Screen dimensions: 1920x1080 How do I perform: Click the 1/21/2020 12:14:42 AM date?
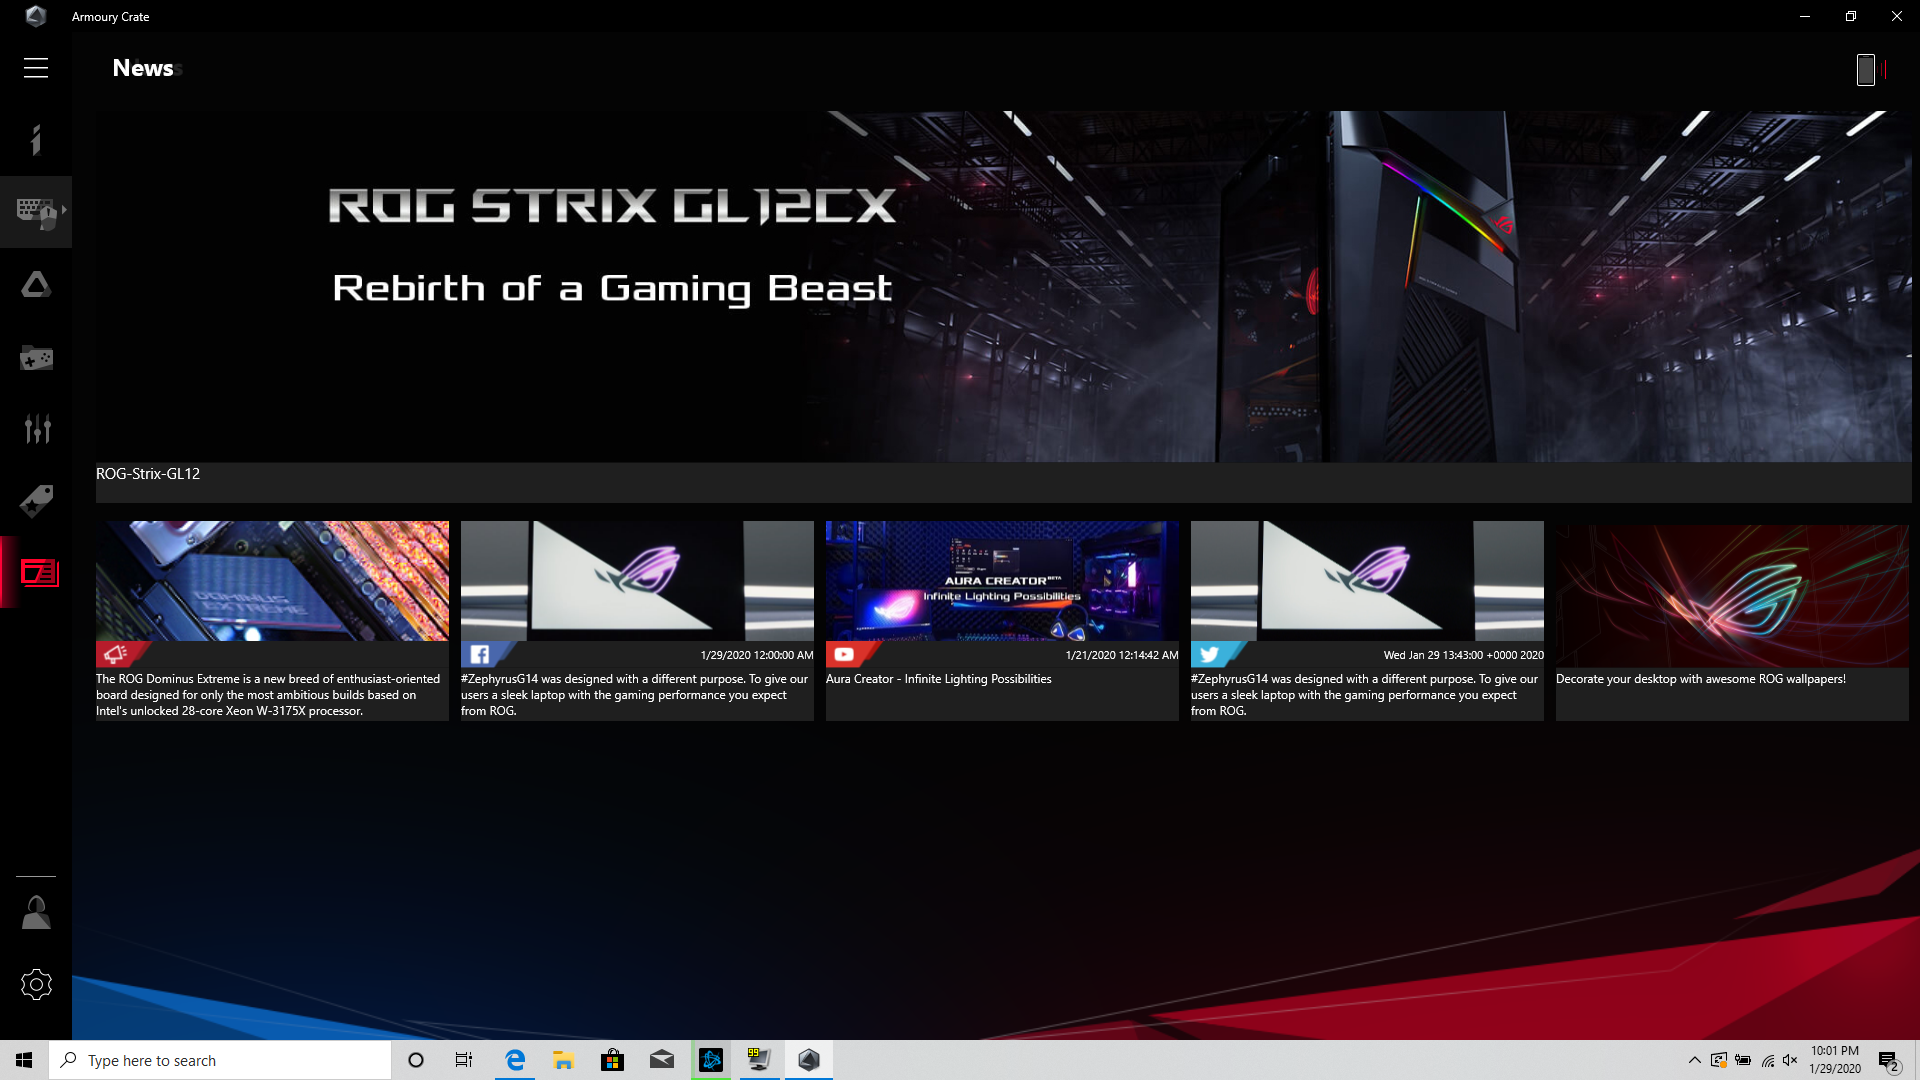[x=1122, y=655]
